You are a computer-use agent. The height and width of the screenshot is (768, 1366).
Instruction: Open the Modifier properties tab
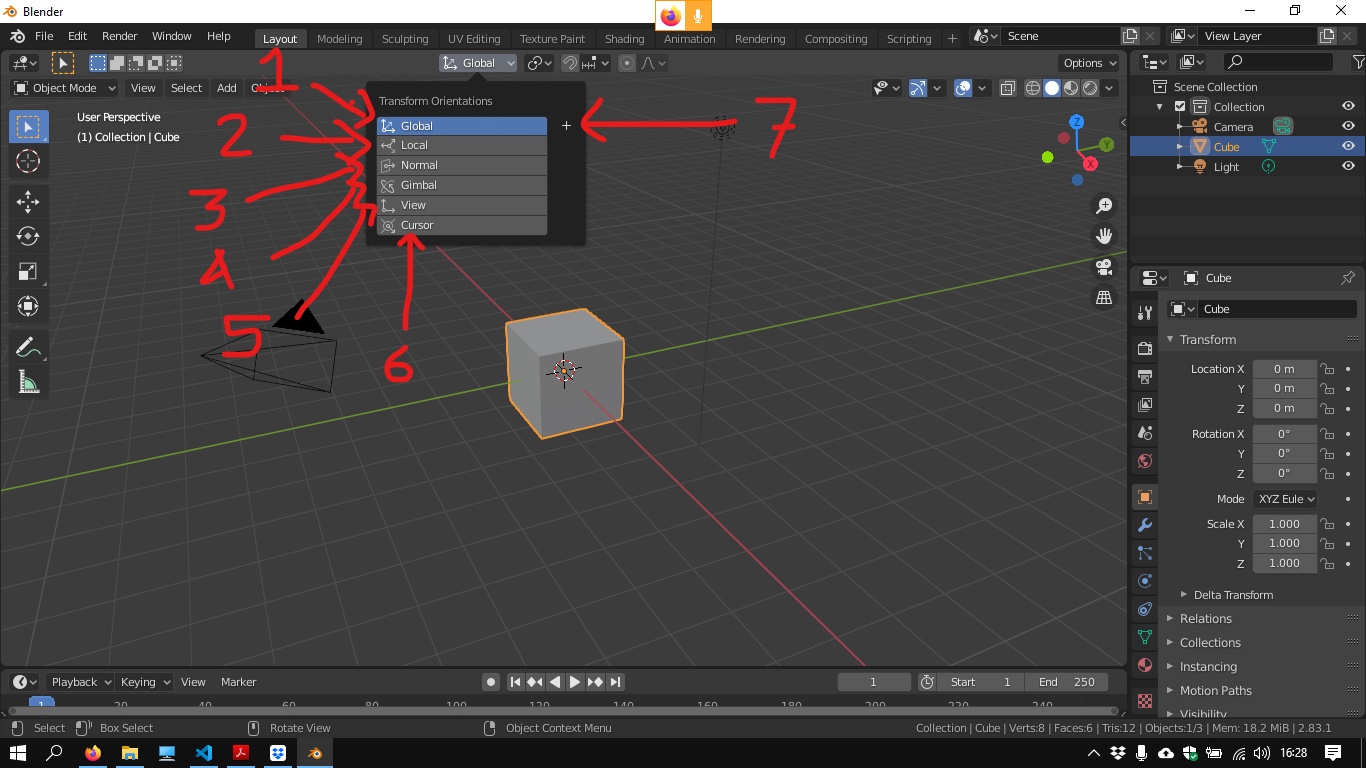1144,525
